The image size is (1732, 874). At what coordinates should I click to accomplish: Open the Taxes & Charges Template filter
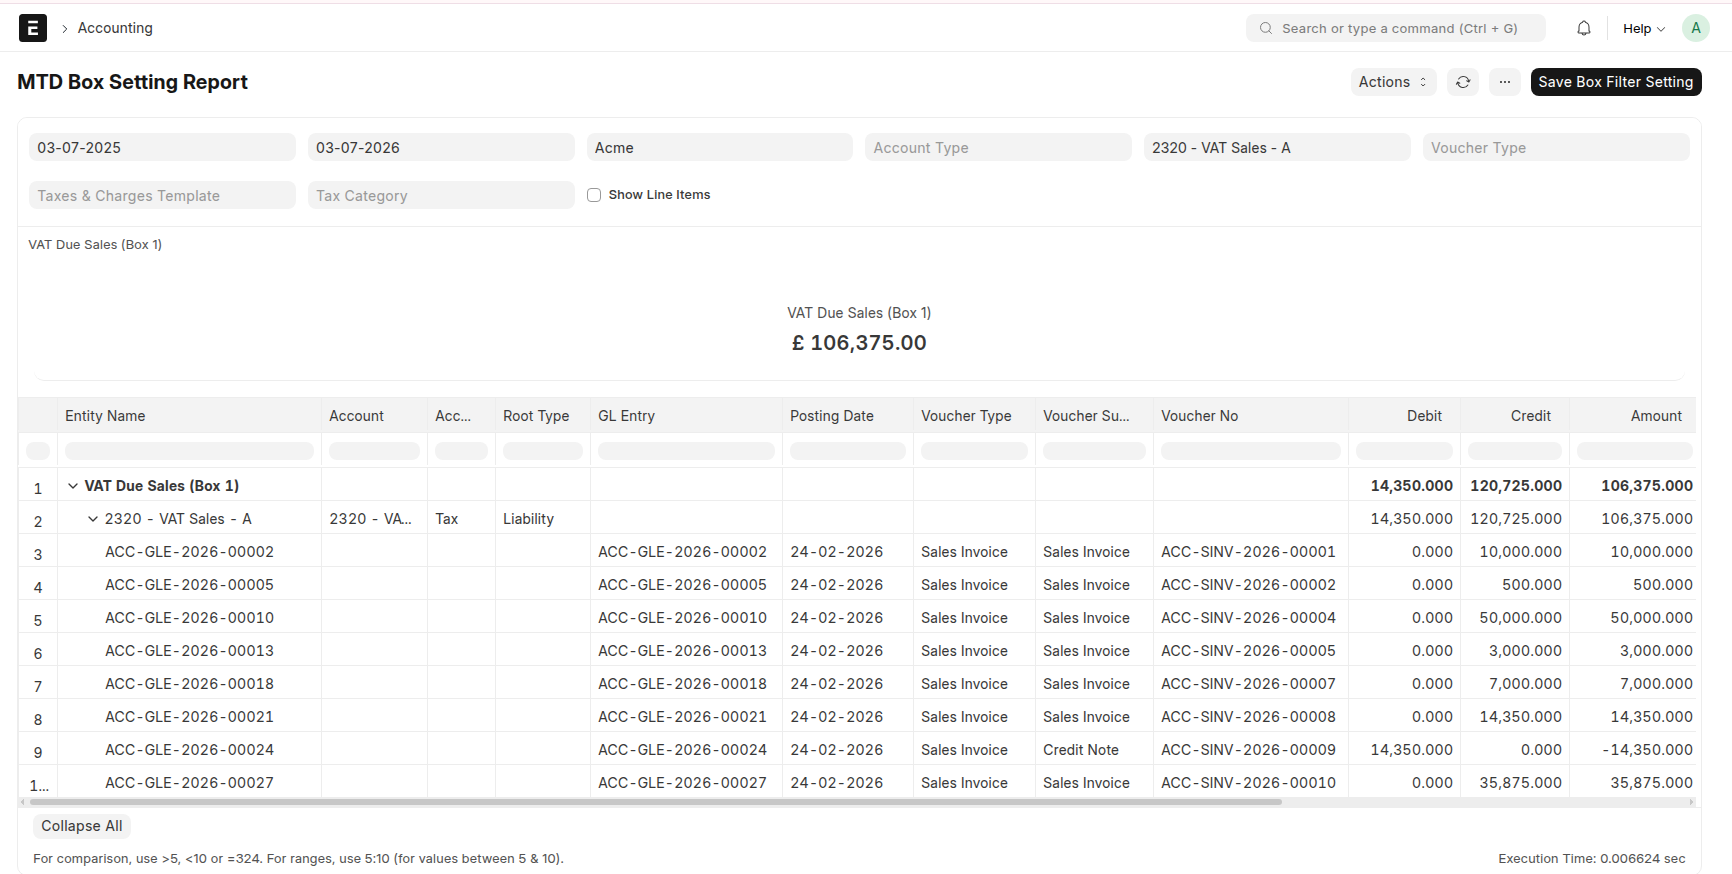click(x=162, y=195)
